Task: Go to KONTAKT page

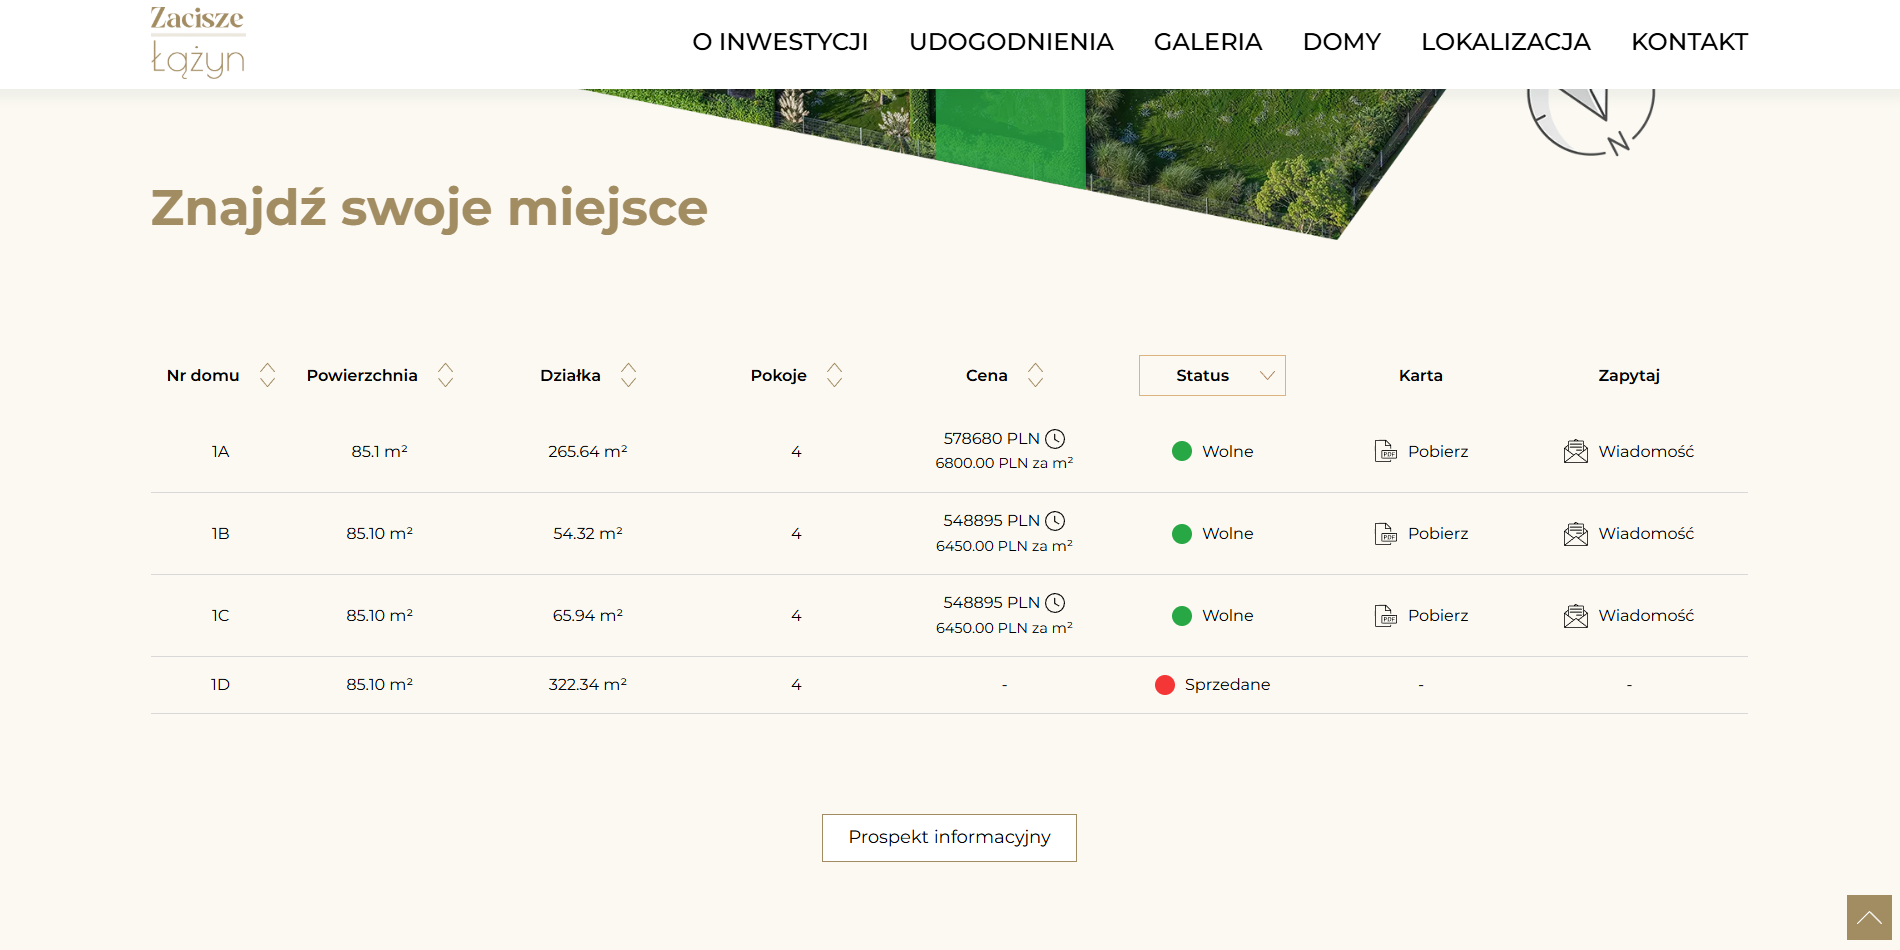Action: (x=1690, y=42)
